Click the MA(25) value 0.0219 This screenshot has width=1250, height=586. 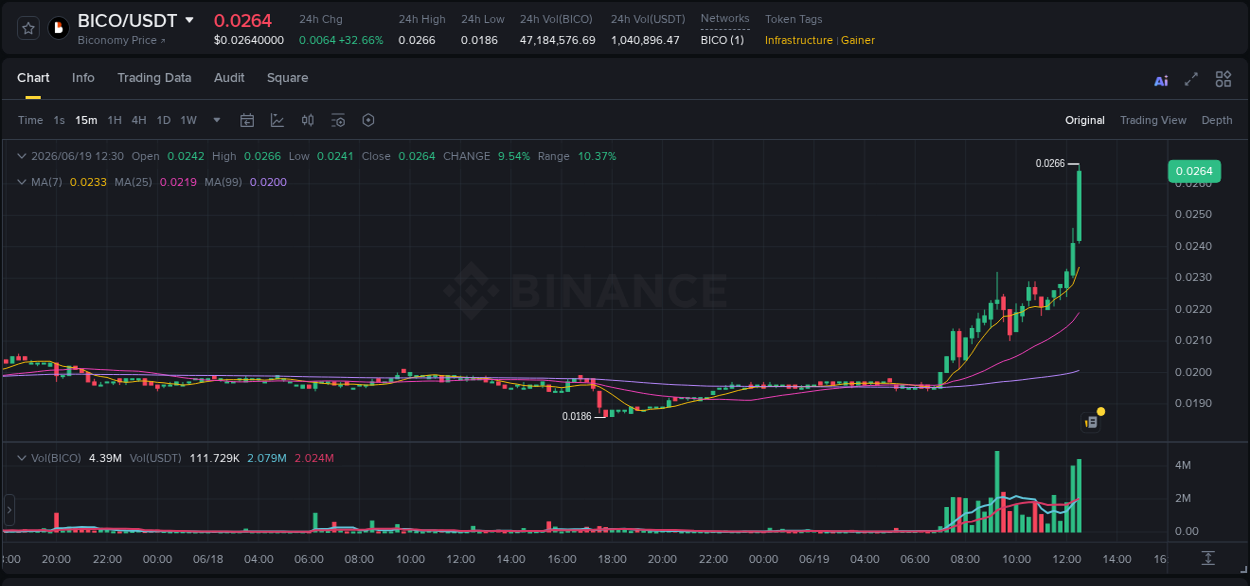(x=178, y=182)
